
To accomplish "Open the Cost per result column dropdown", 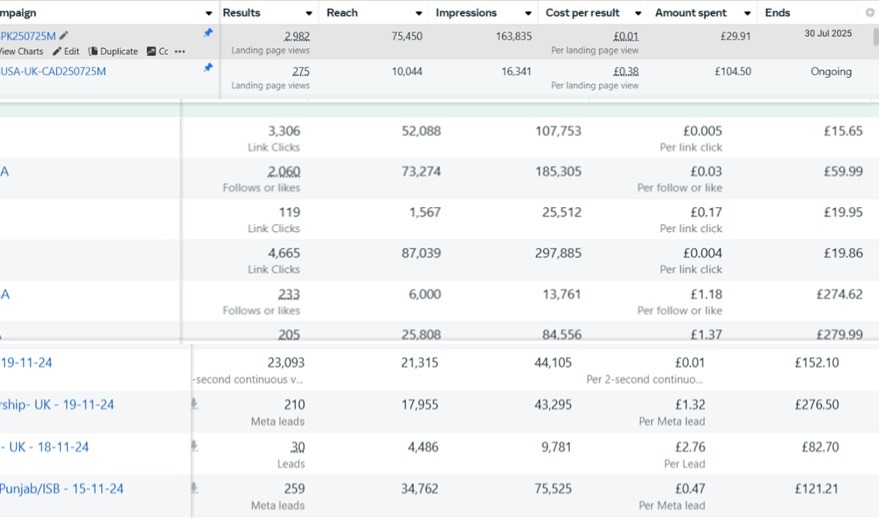I will click(637, 13).
